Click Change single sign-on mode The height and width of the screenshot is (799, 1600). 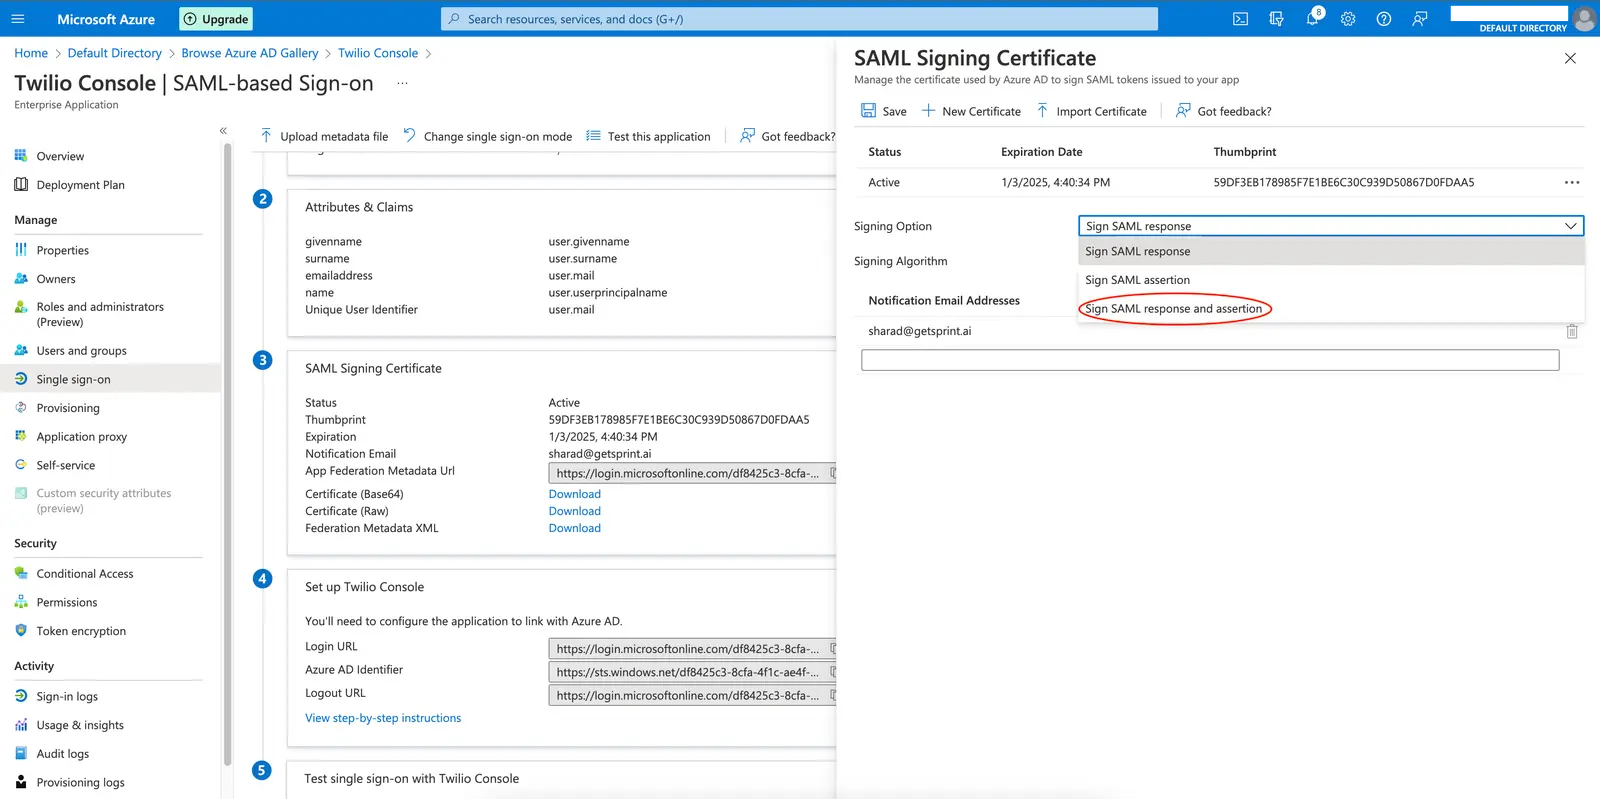point(488,136)
